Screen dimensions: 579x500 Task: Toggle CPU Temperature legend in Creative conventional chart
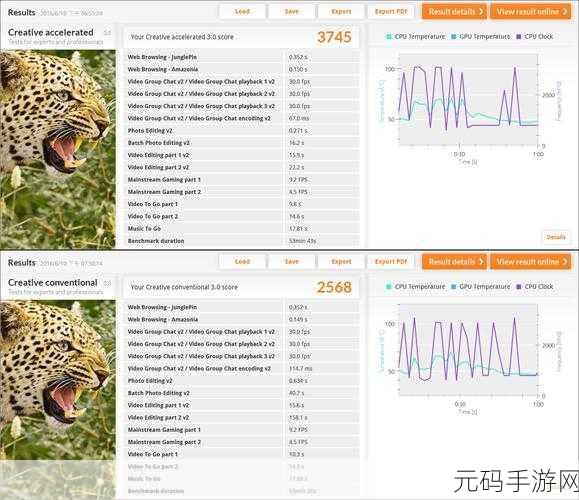pos(415,287)
